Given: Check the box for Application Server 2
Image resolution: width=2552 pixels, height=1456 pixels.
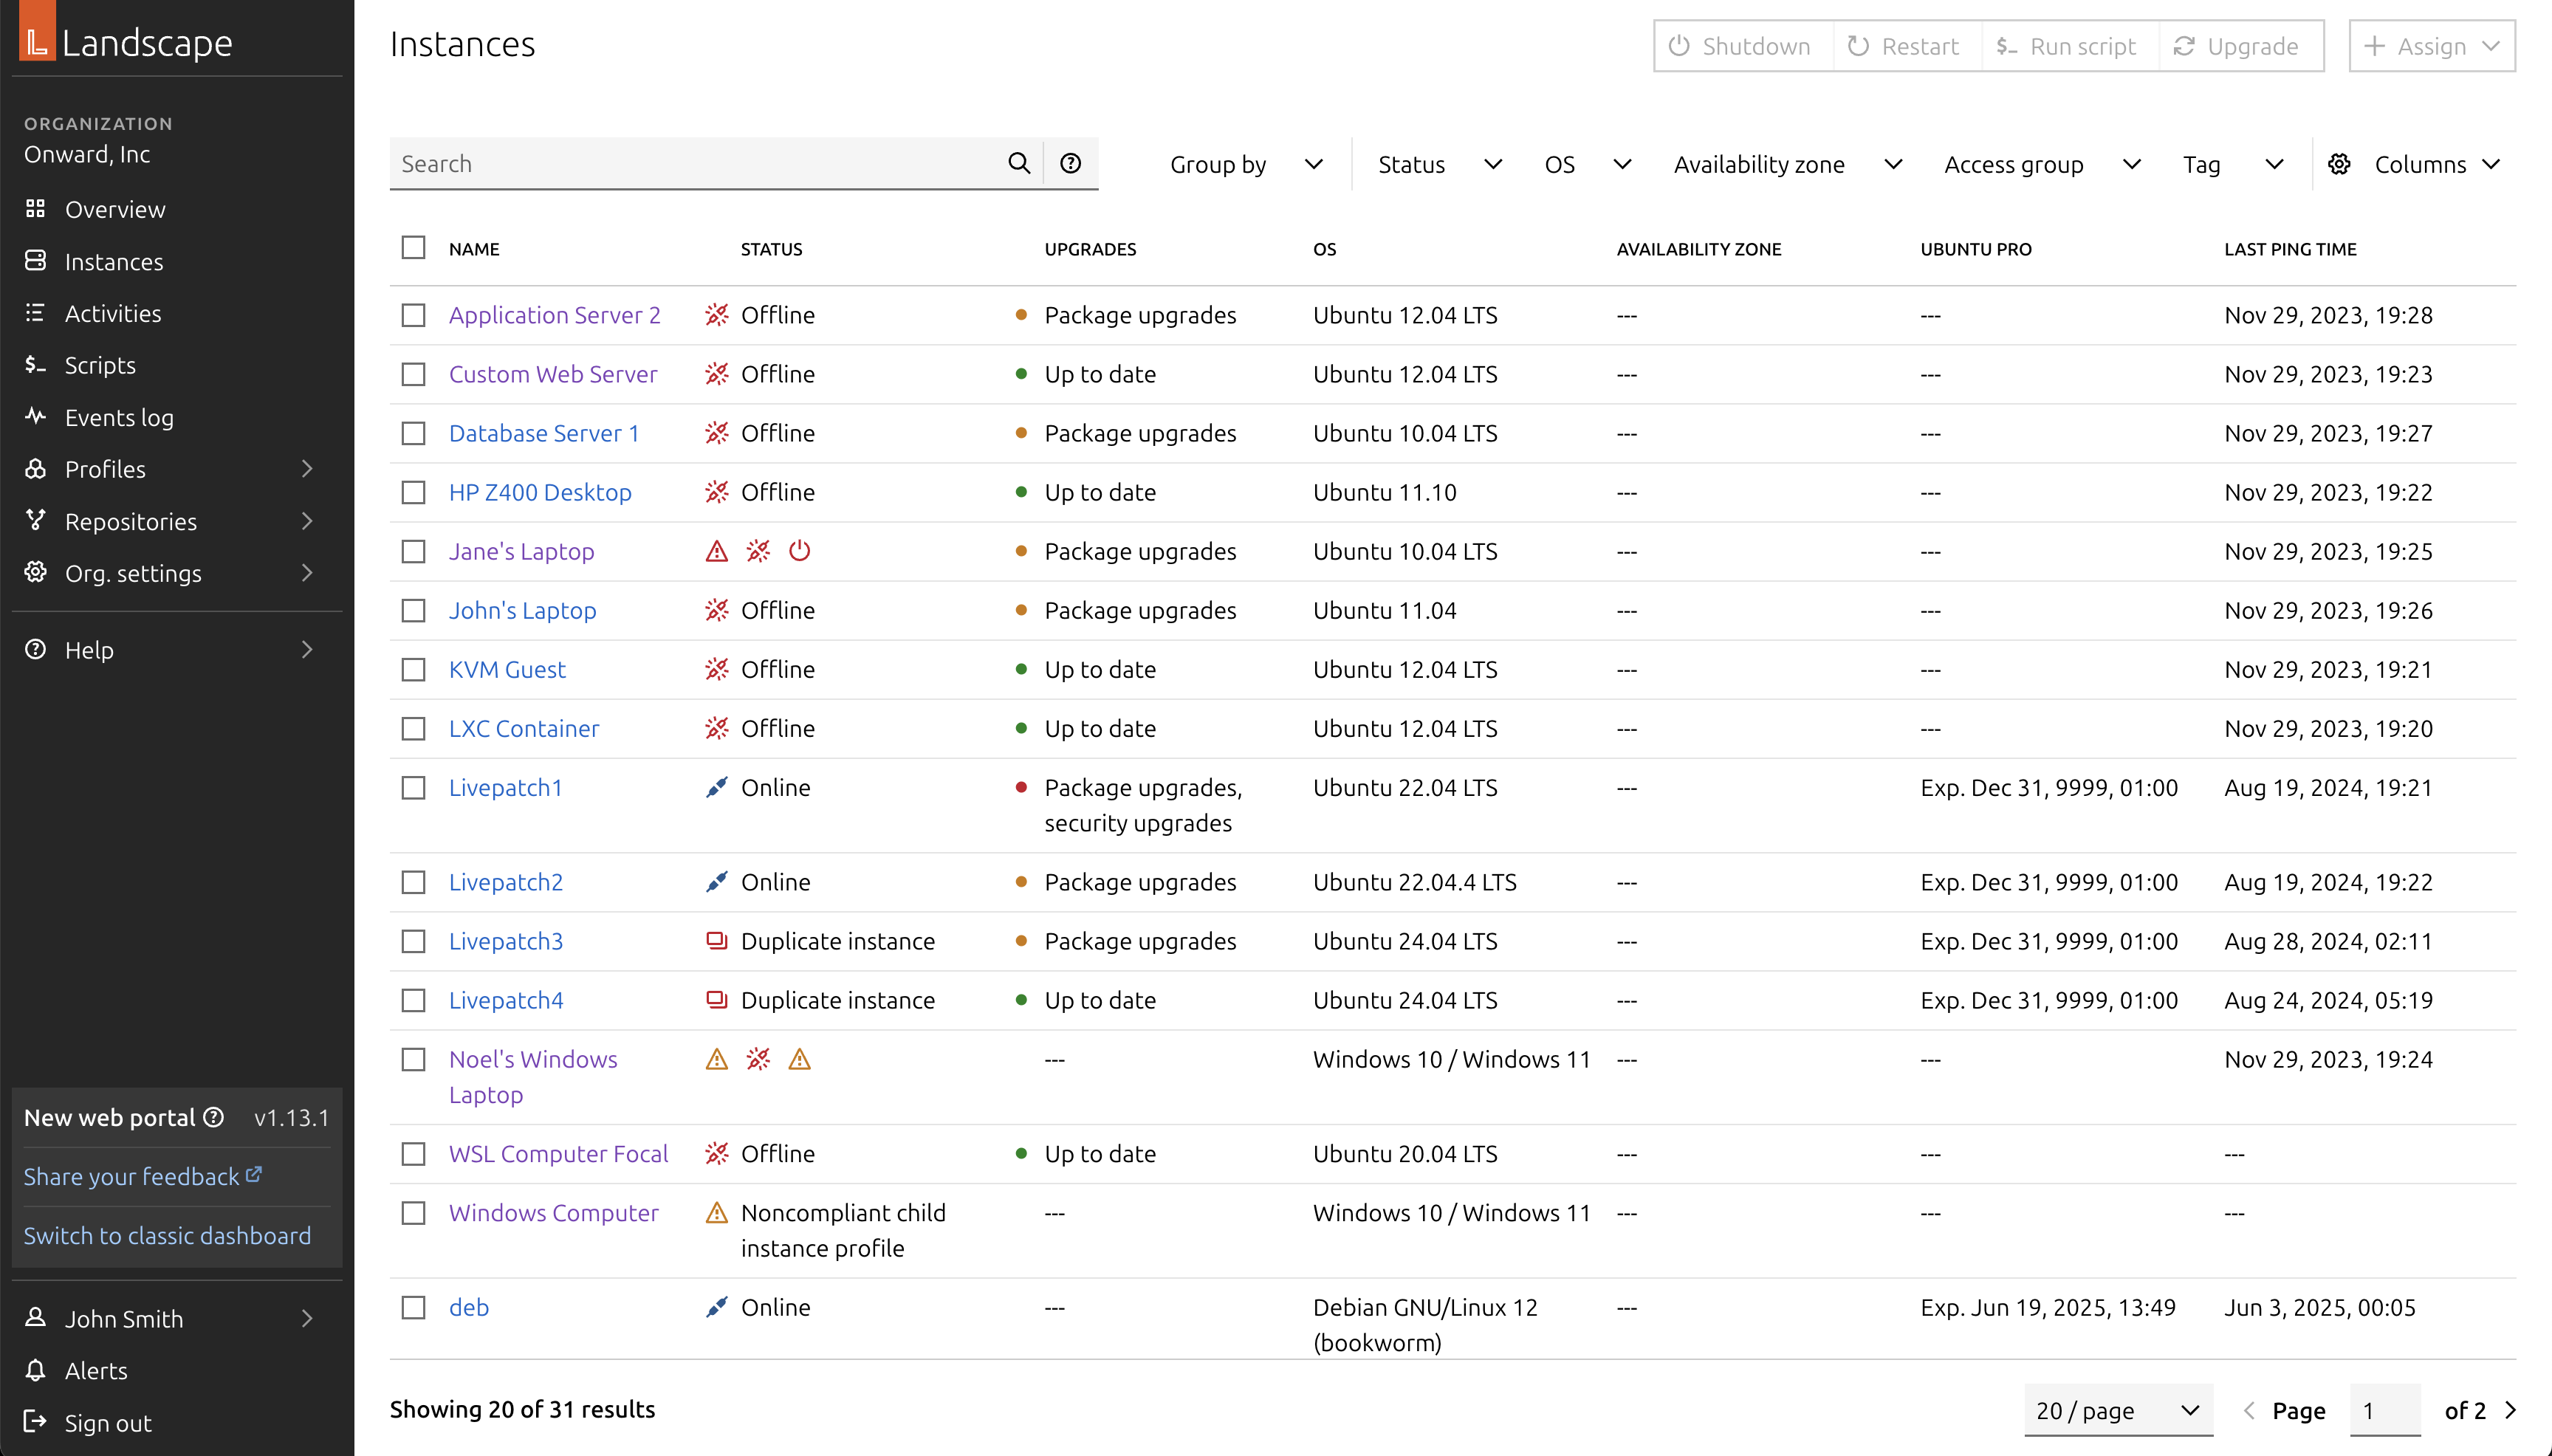Looking at the screenshot, I should point(413,315).
